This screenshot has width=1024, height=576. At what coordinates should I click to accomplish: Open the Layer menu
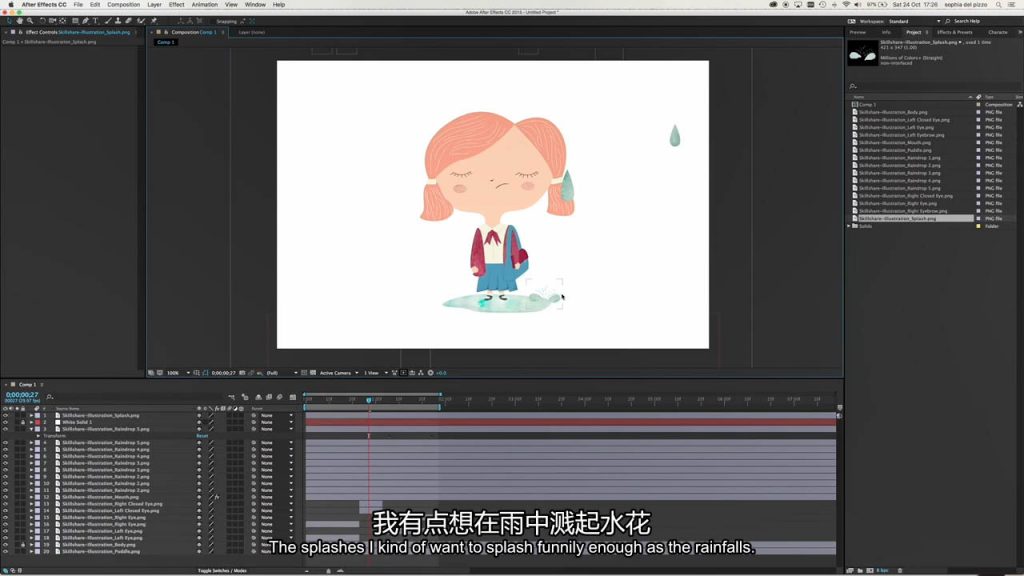click(154, 5)
